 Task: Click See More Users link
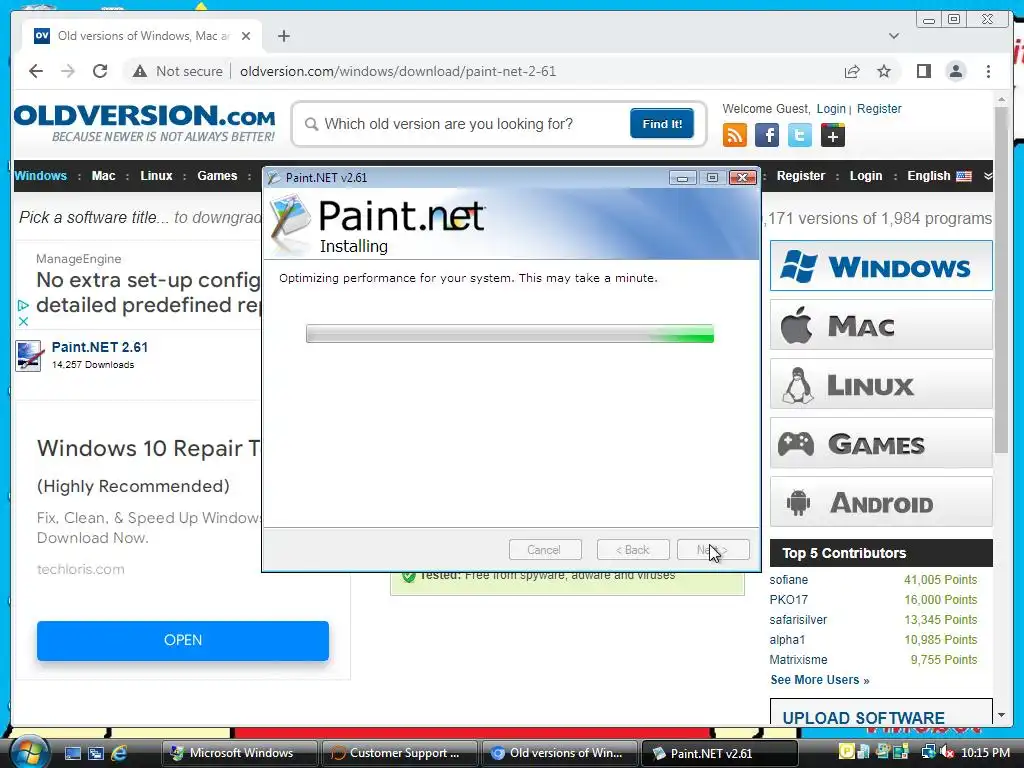pos(820,680)
